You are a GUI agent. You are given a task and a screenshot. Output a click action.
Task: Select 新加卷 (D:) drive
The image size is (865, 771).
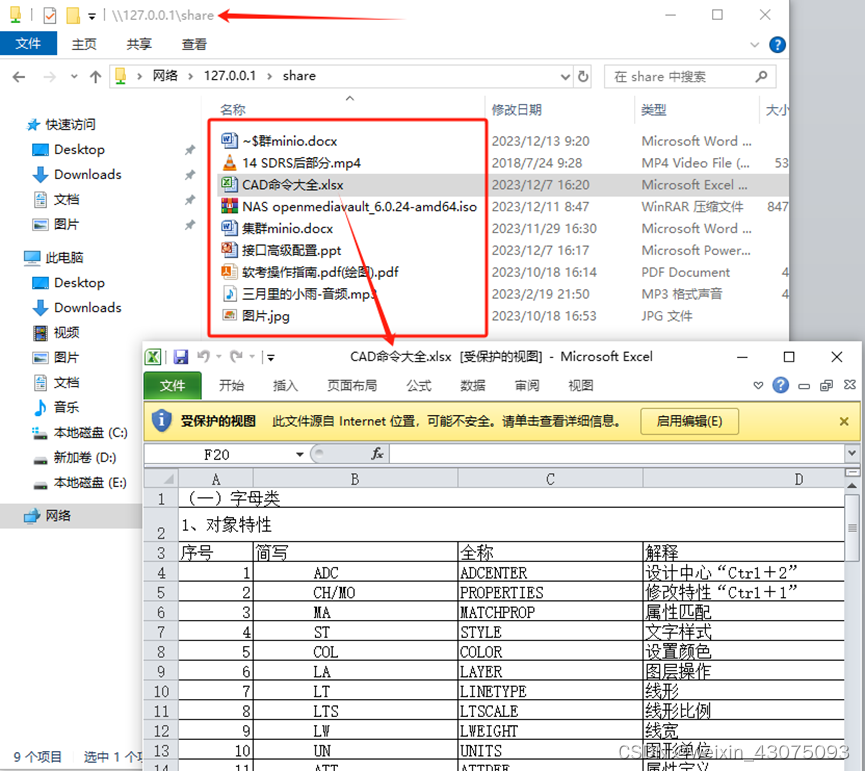(84, 457)
